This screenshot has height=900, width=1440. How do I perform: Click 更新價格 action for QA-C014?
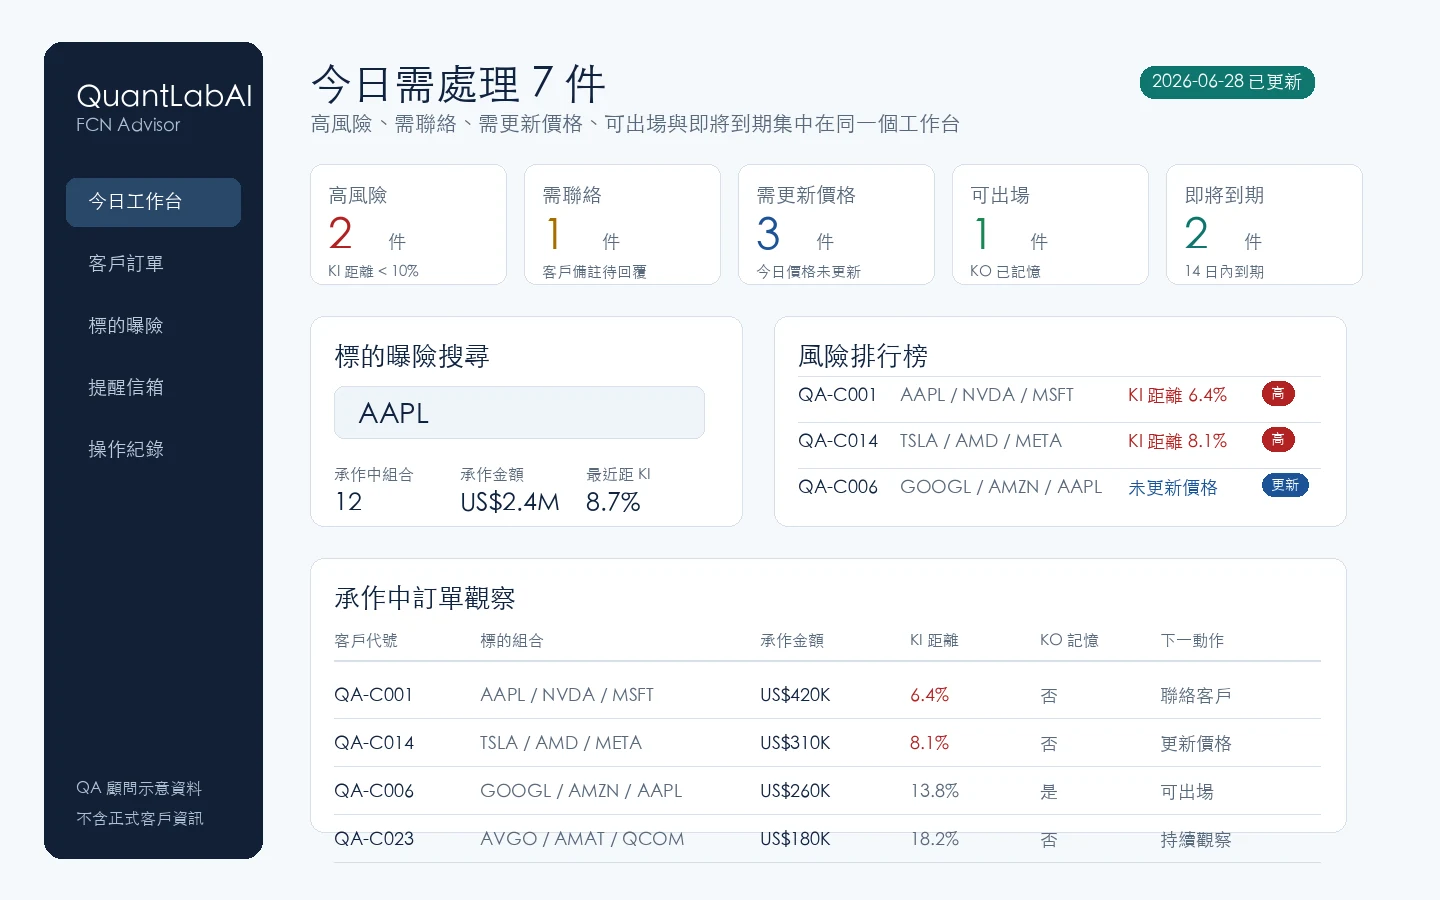coord(1196,744)
